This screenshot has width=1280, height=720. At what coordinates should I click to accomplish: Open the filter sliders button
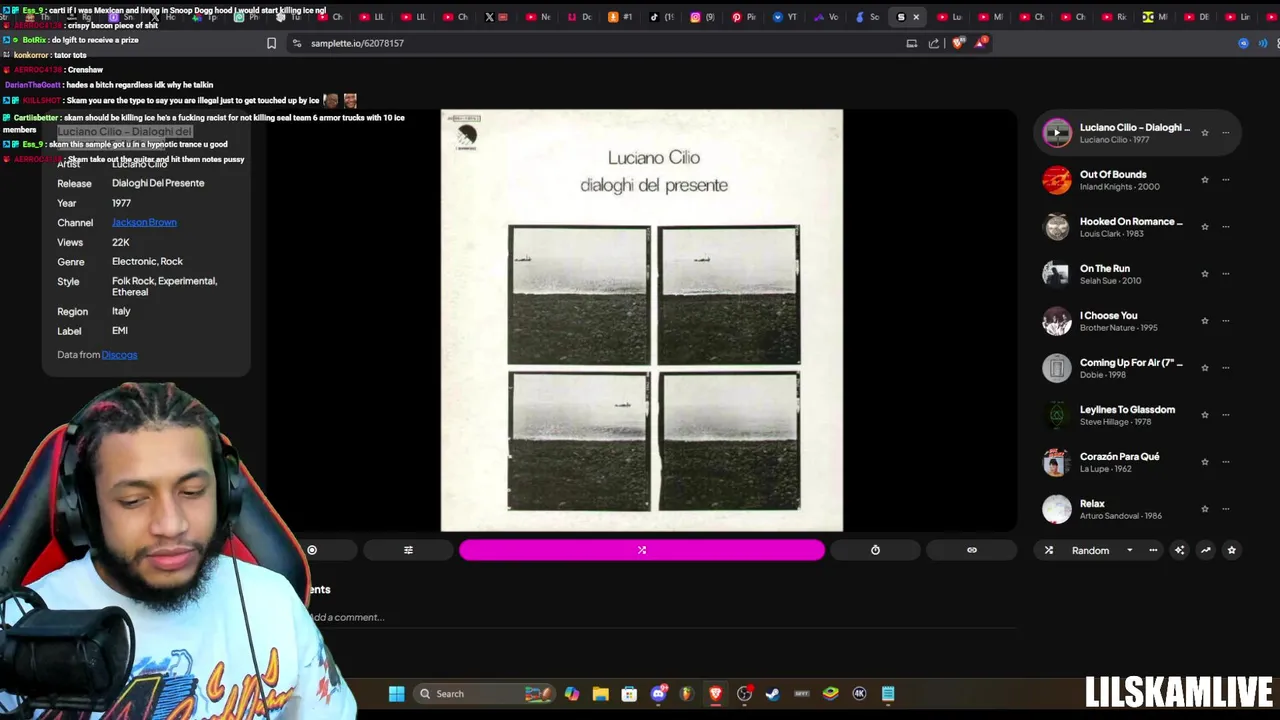pos(408,550)
